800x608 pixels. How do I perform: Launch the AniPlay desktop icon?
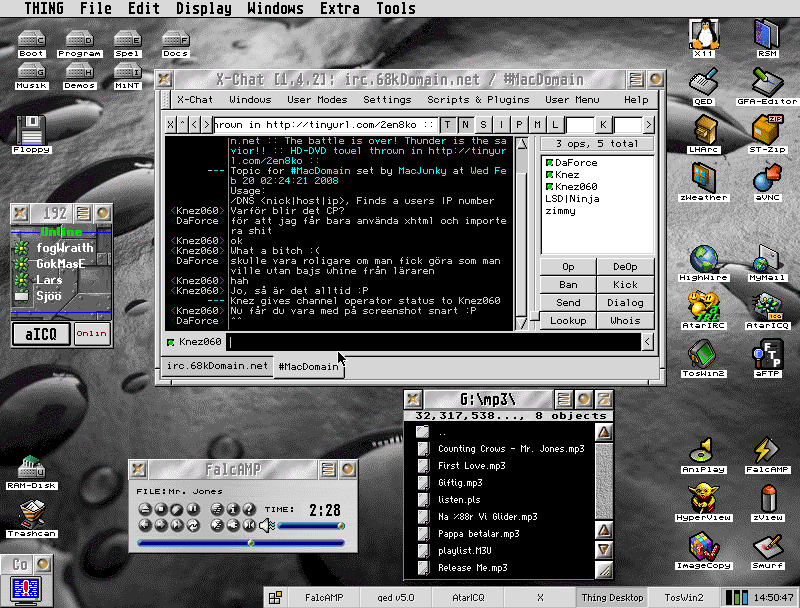[704, 454]
